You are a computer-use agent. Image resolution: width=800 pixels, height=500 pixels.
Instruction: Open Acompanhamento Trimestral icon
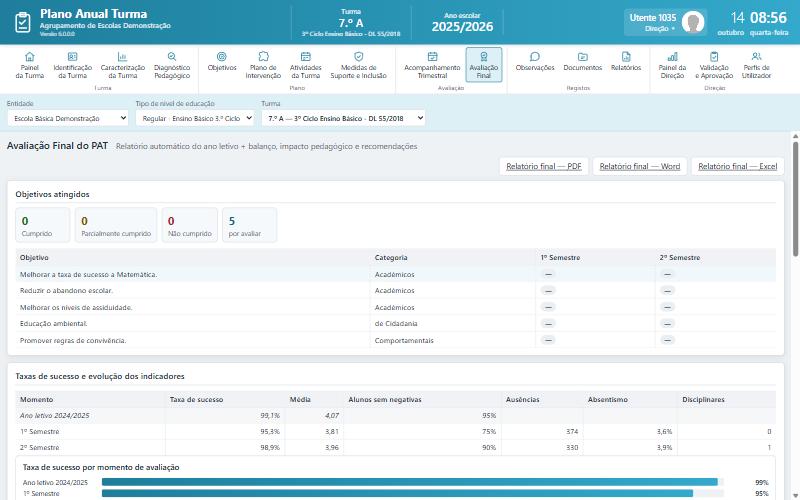click(432, 57)
